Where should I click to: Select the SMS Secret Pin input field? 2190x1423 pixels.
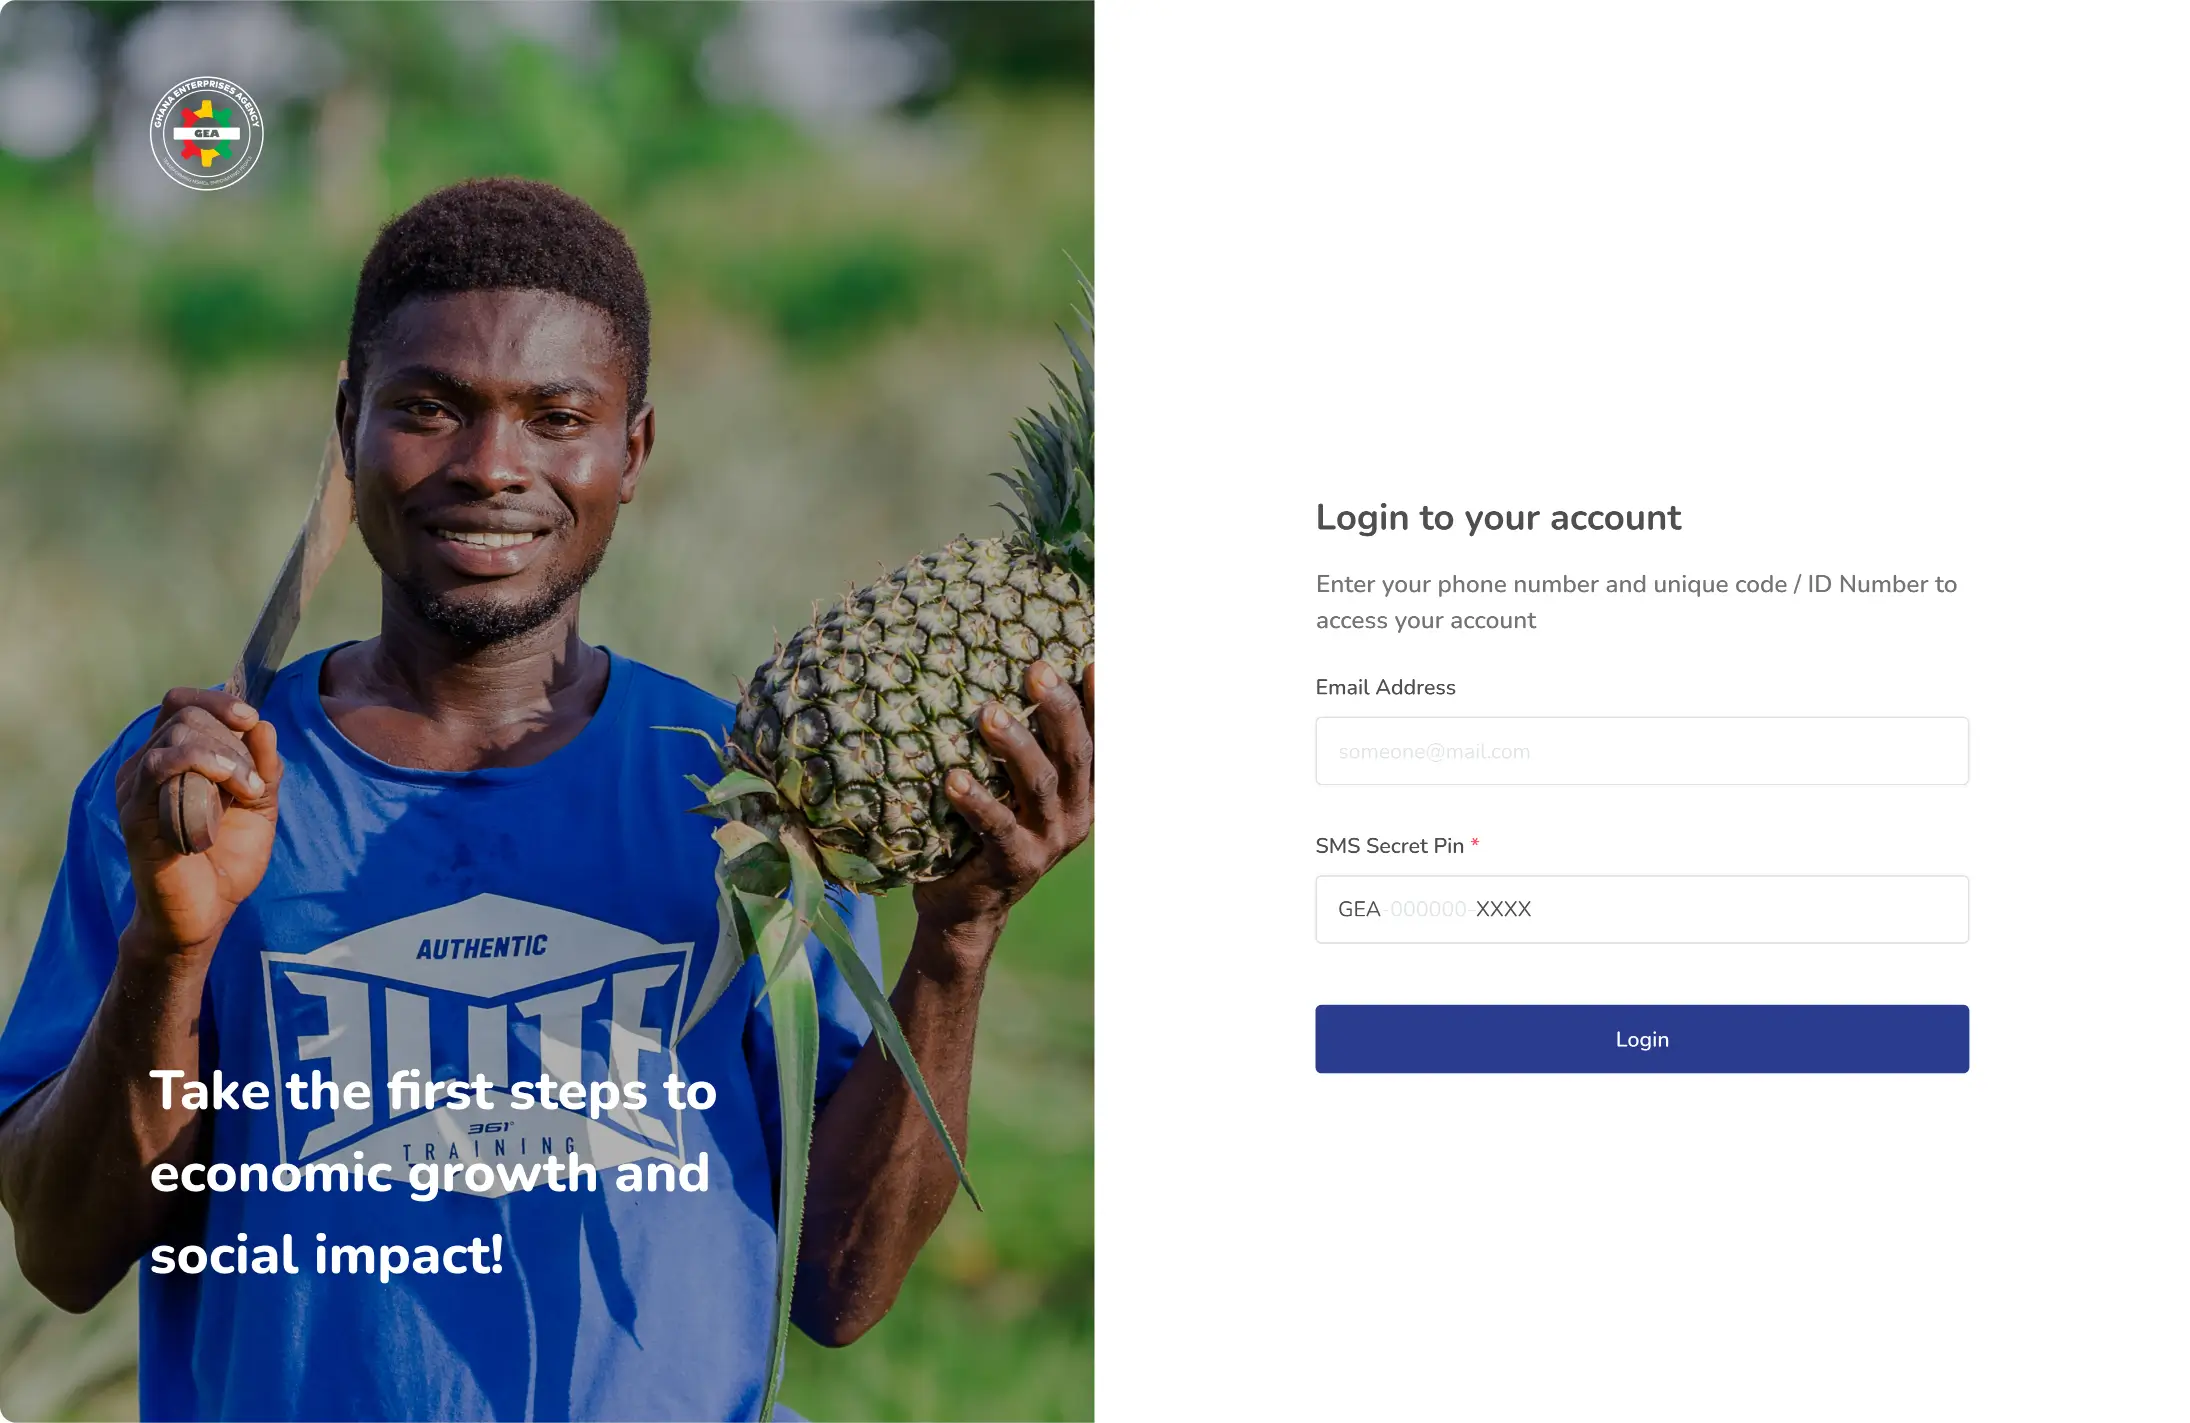coord(1642,909)
